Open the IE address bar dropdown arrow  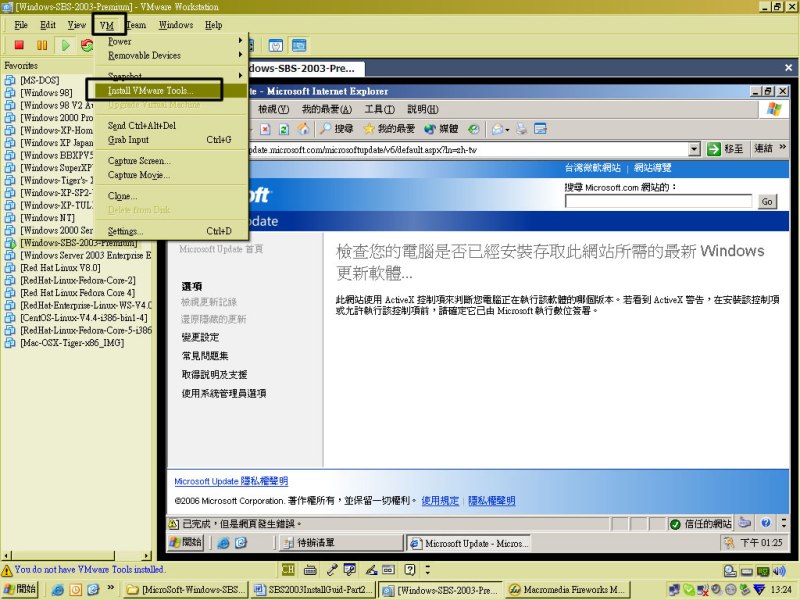pos(694,149)
